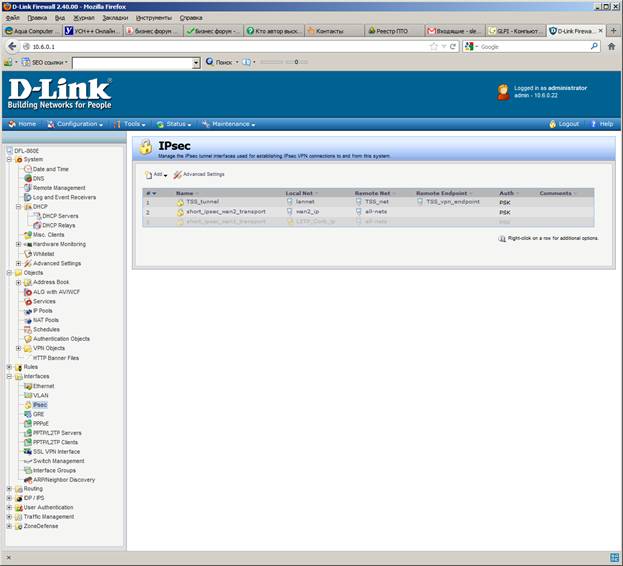Switch to the Реестр ПТО tab
Viewport: 623px width, 566px height.
tap(394, 31)
